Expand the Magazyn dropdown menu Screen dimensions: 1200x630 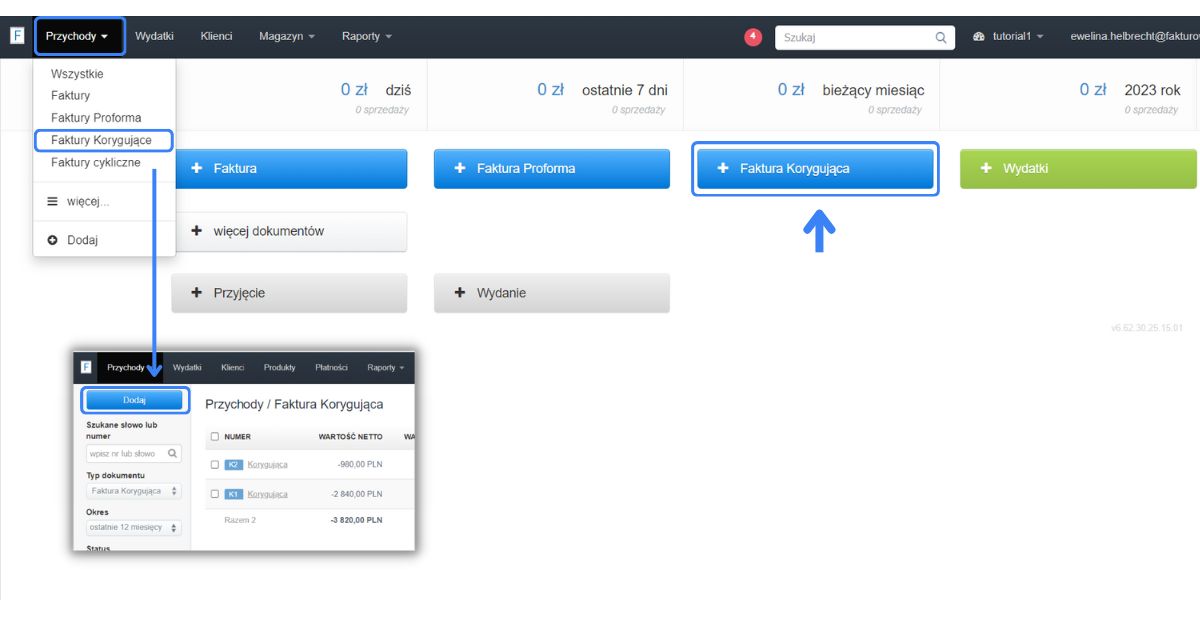point(287,36)
